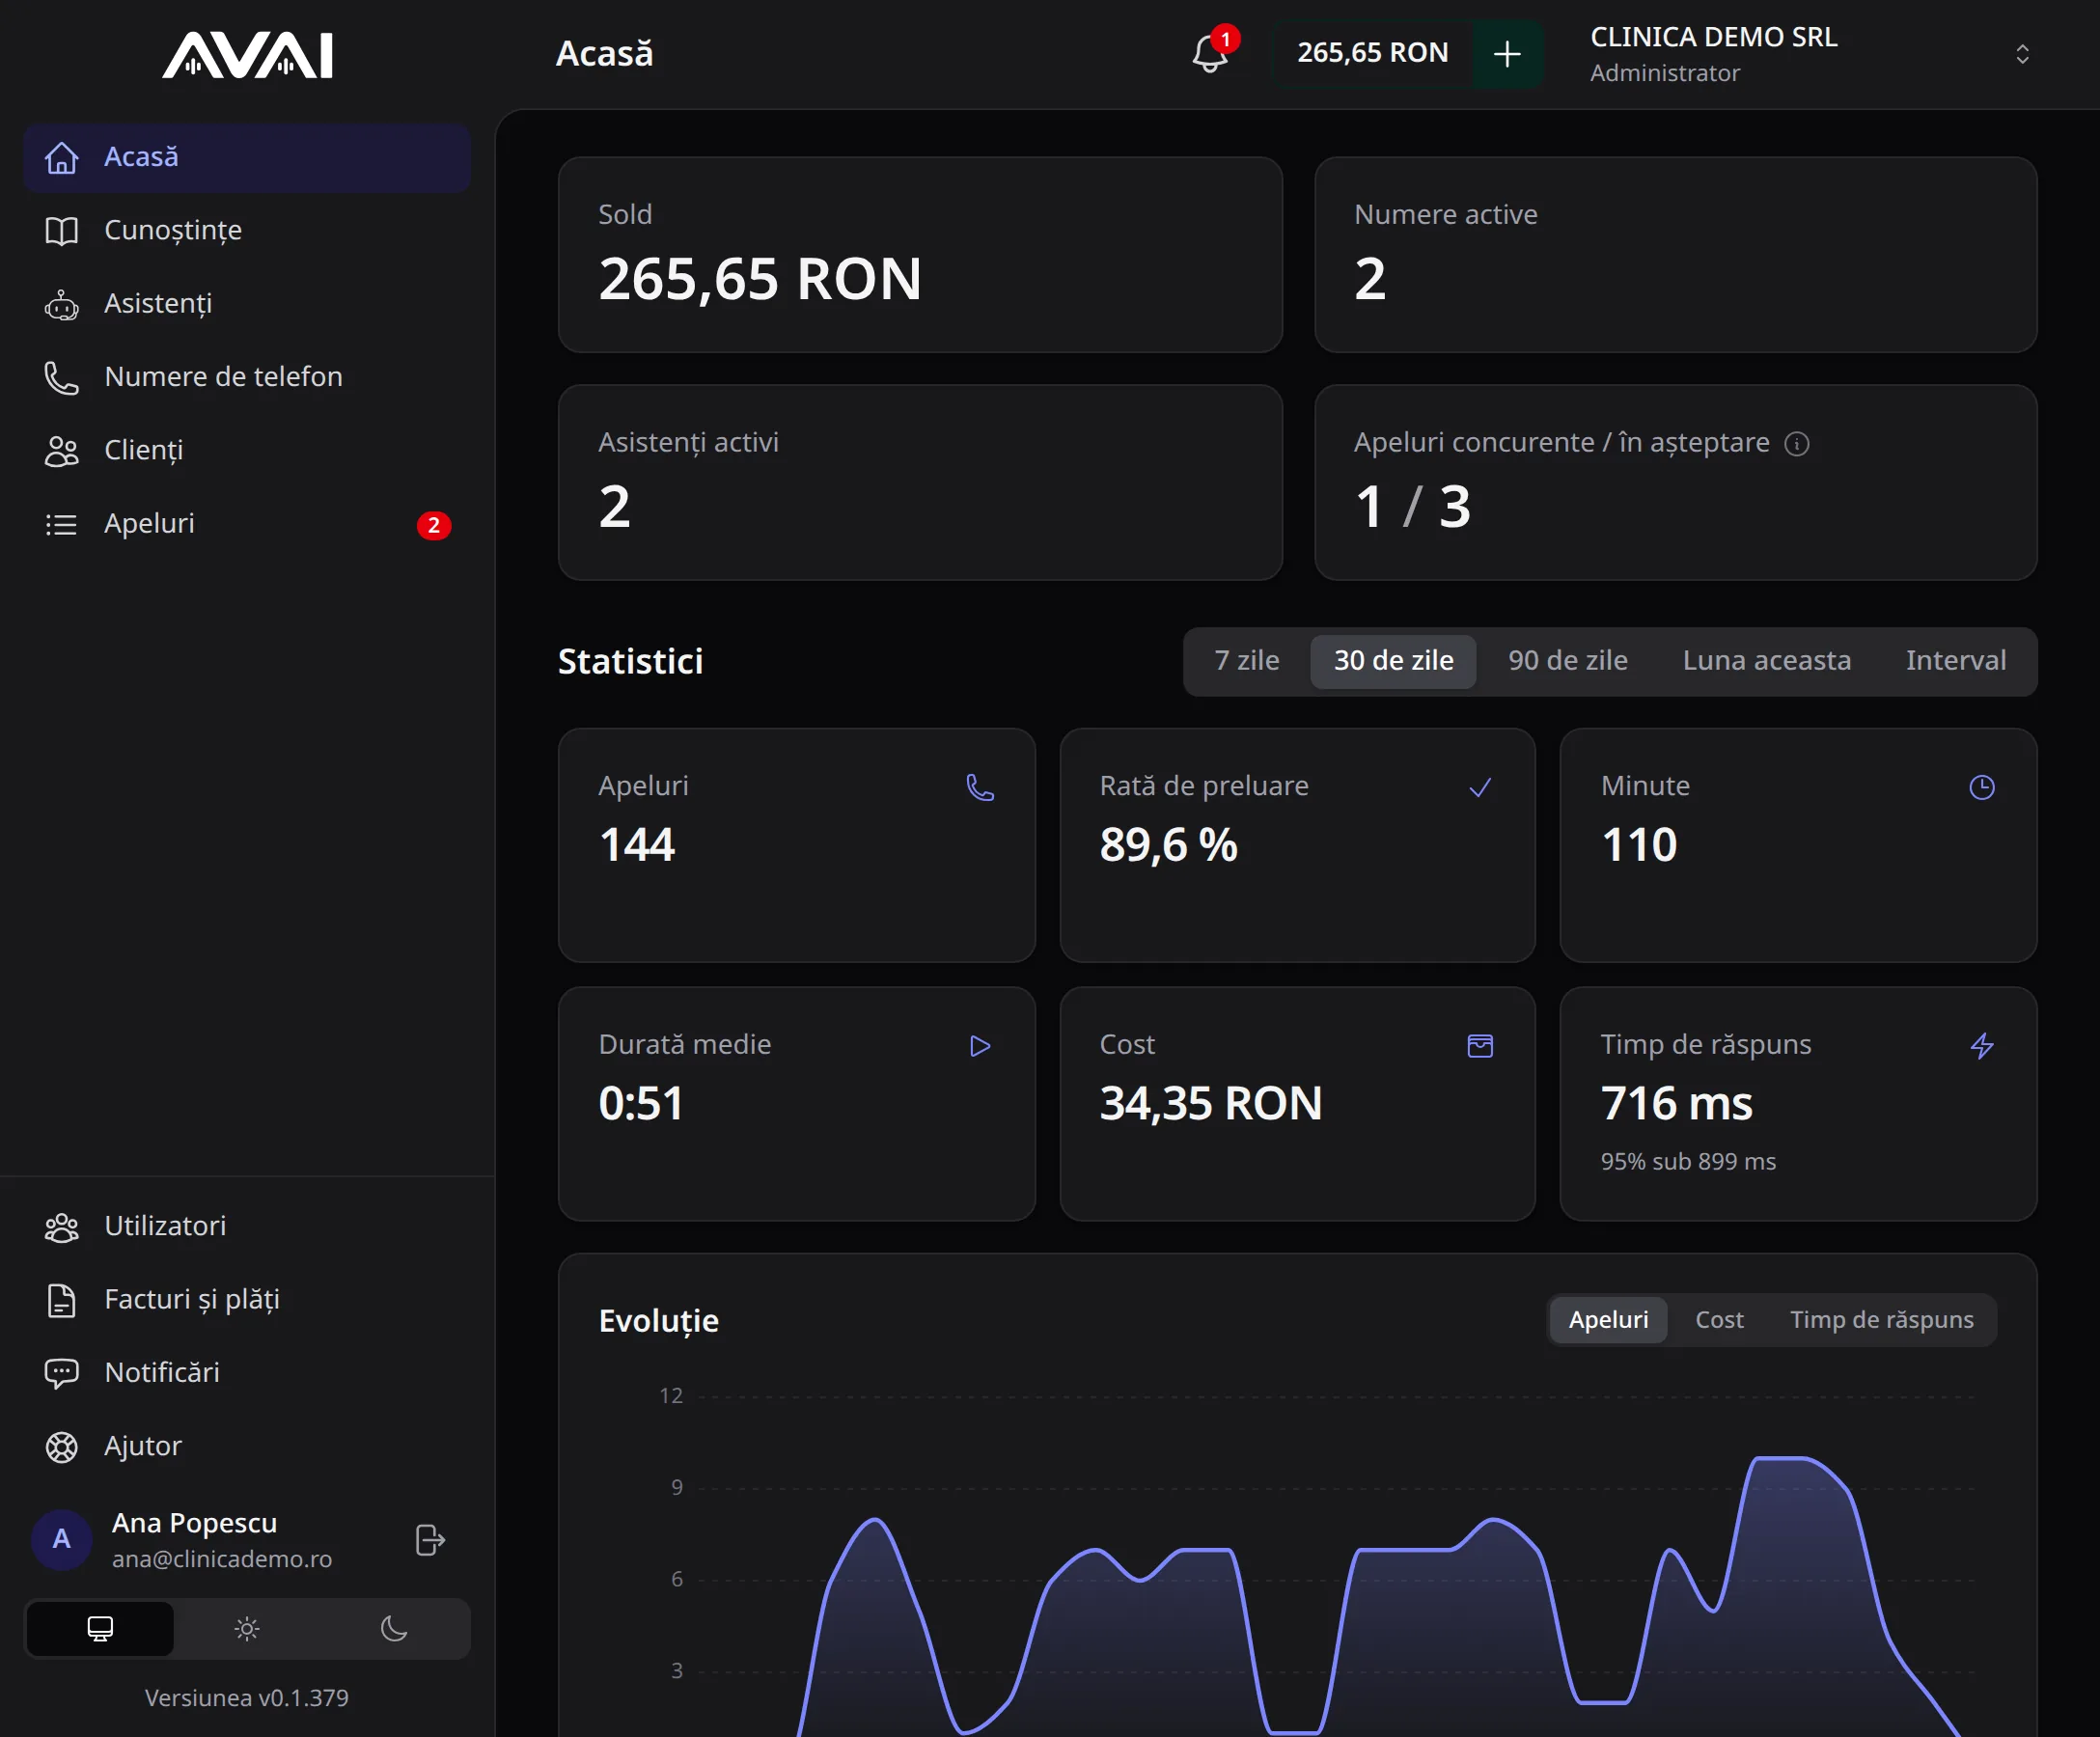Image resolution: width=2100 pixels, height=1737 pixels.
Task: Show Cost in Evoluție chart
Action: pyautogui.click(x=1719, y=1320)
